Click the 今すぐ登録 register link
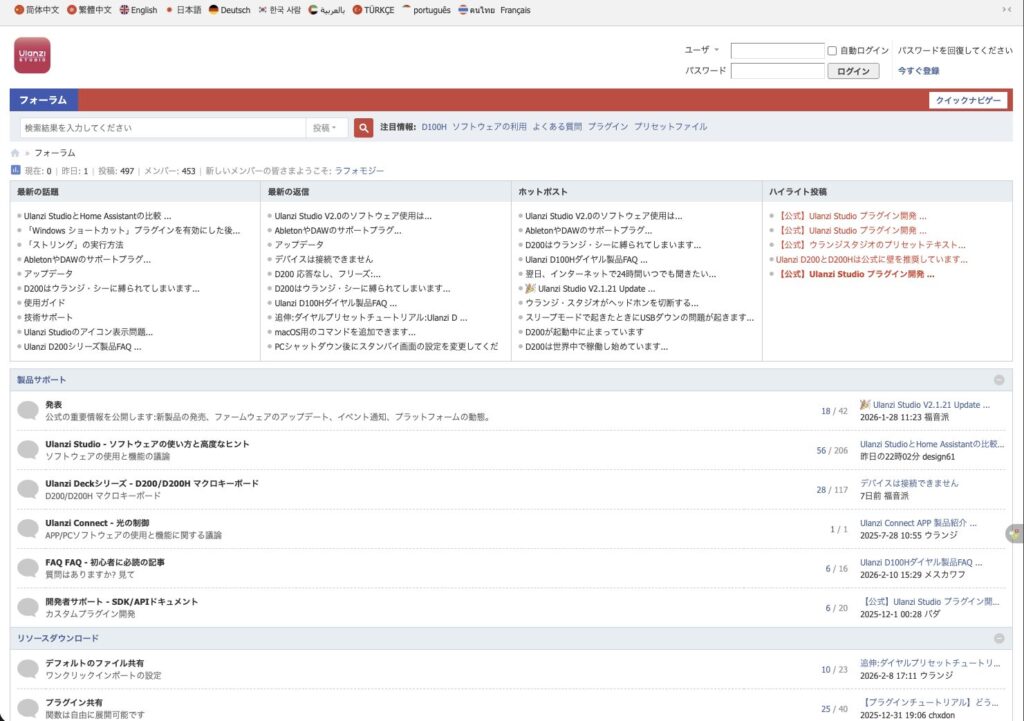 (918, 71)
